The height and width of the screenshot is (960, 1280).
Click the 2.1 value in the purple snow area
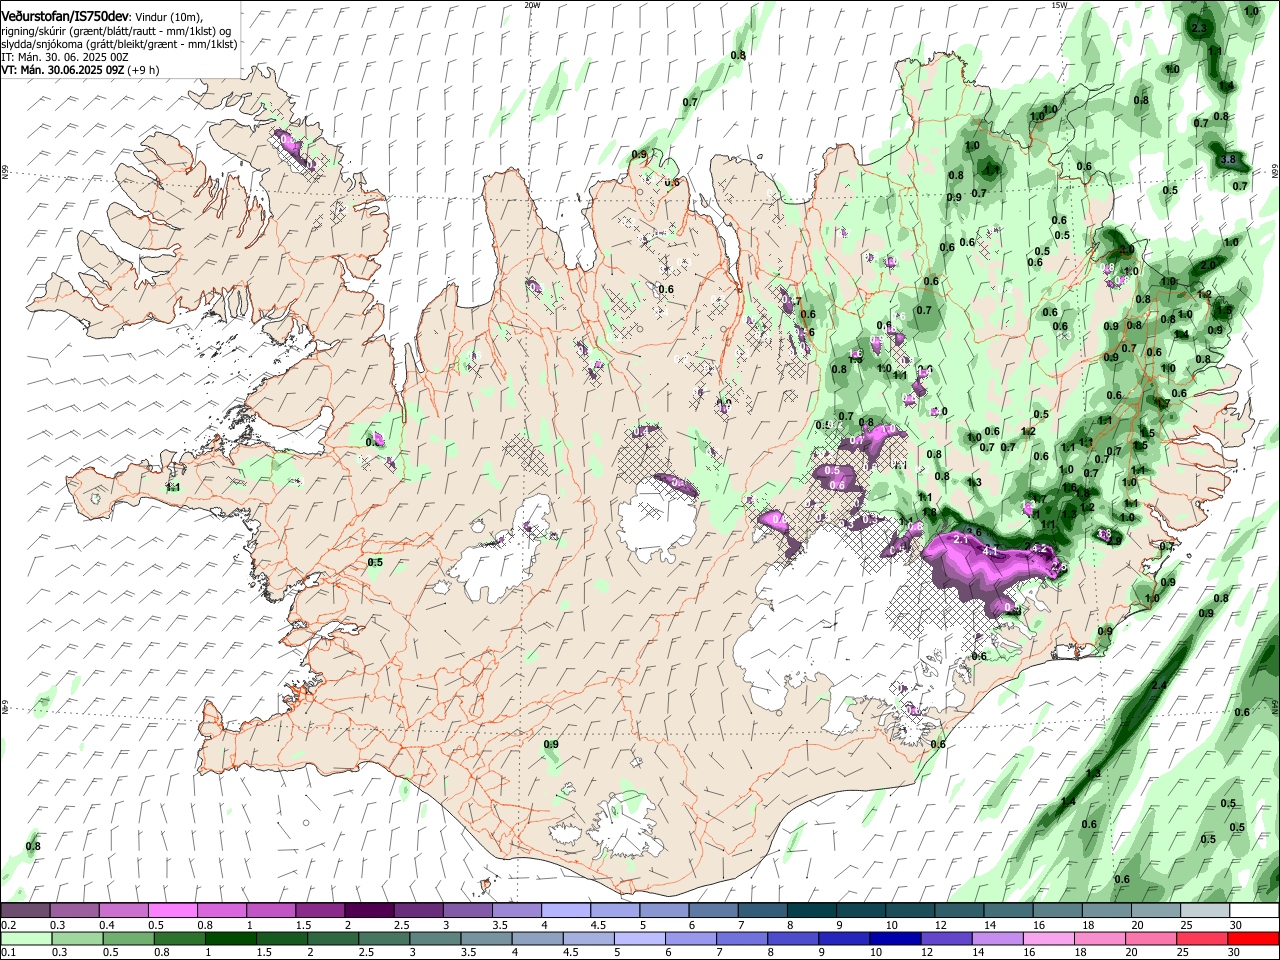(962, 539)
